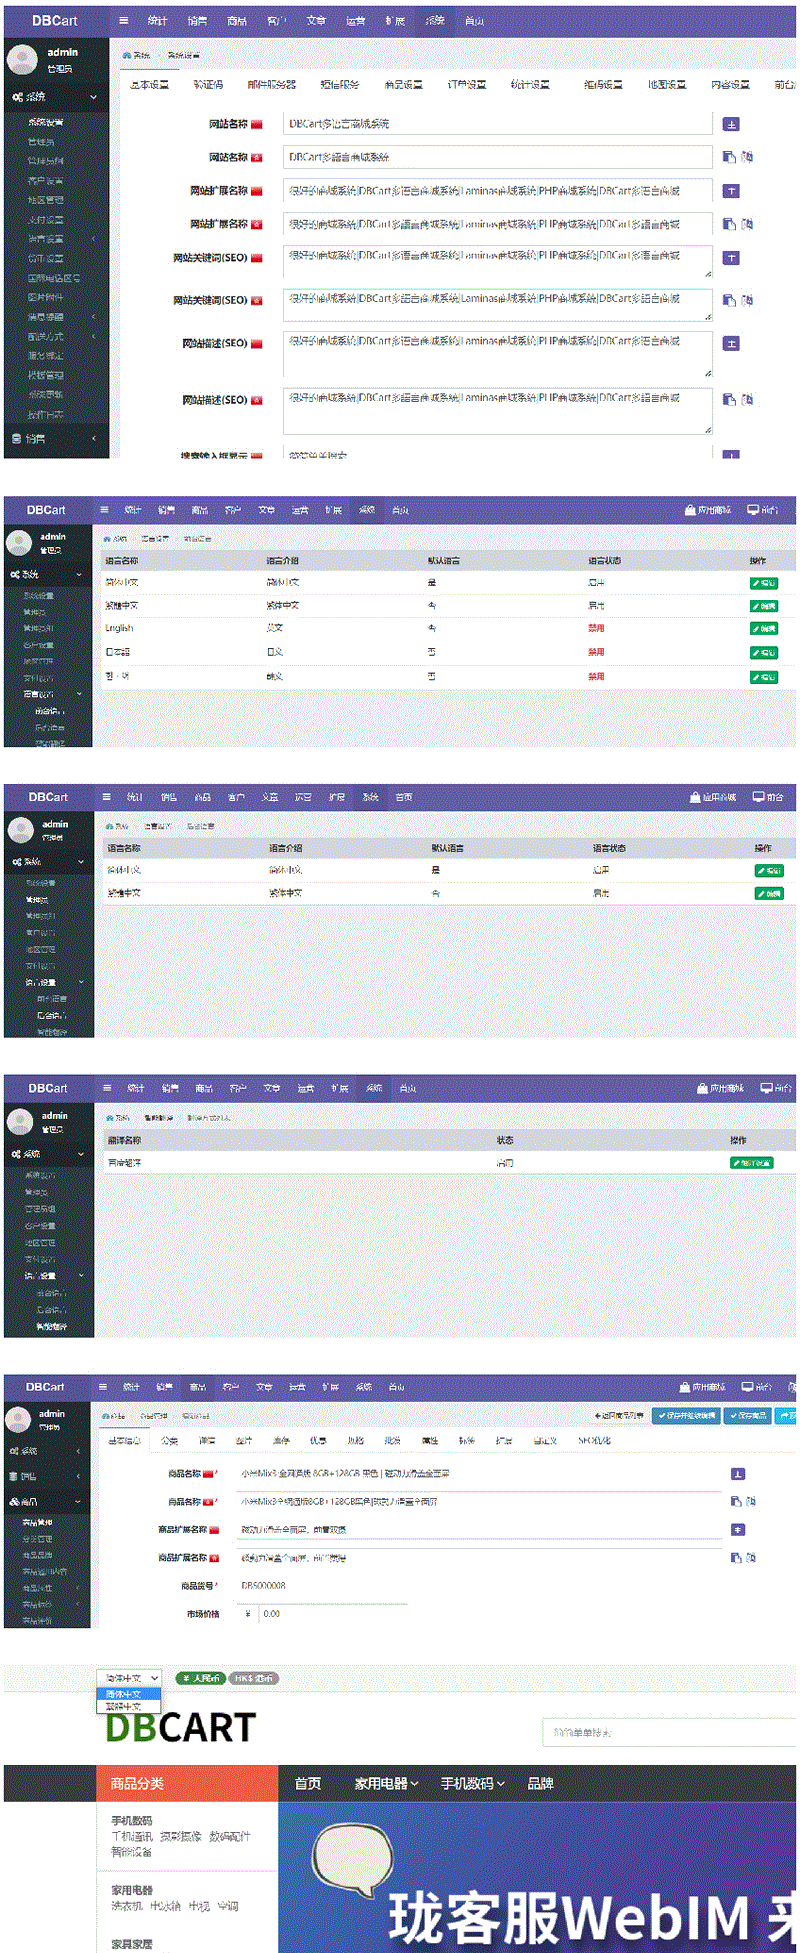Screen dimensions: 800x1953
Task: Select the ¥ 人民币 currency pill
Action: [200, 1678]
